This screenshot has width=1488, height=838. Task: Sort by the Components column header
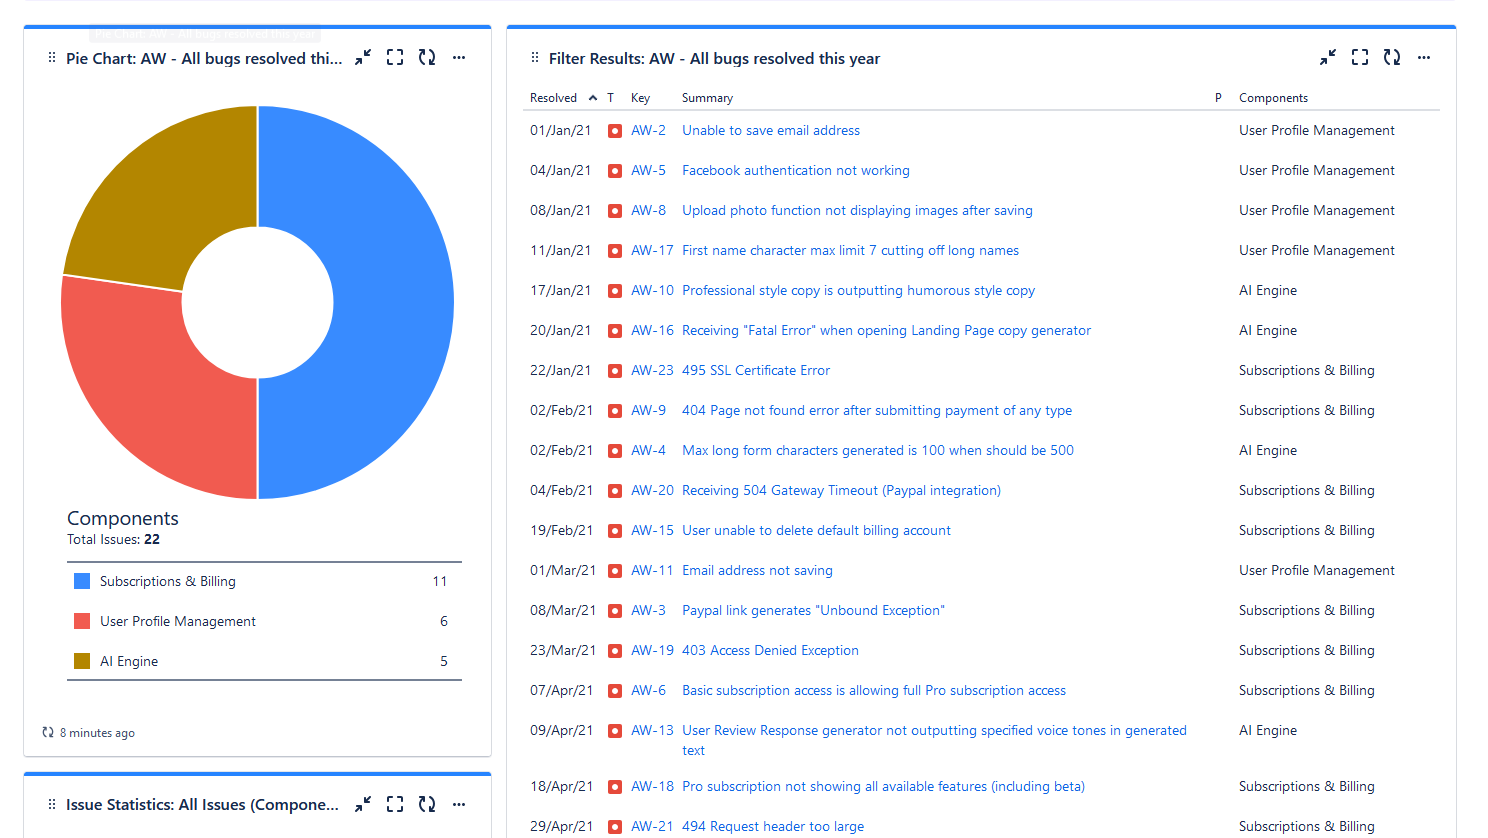1273,98
